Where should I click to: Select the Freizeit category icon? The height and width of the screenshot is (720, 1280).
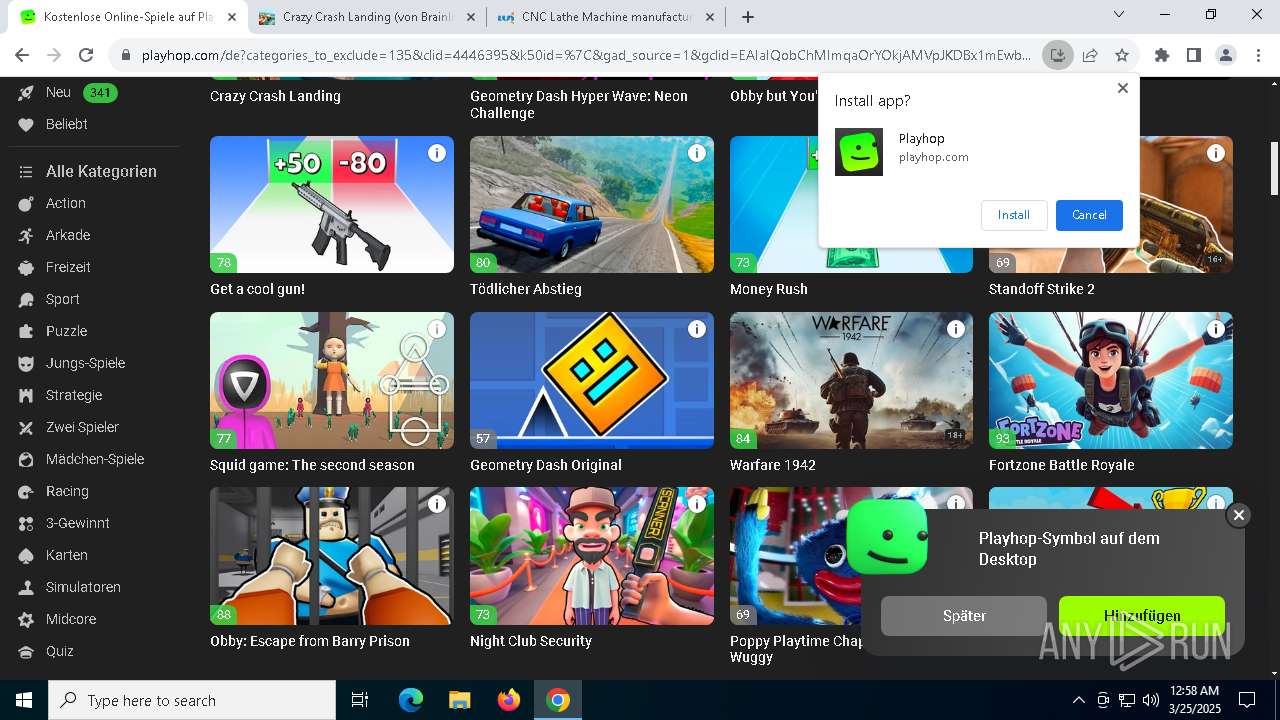26,267
